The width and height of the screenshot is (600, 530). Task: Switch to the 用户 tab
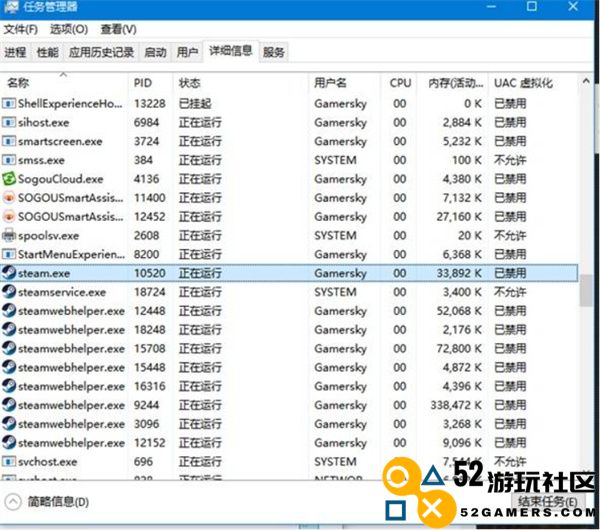click(187, 52)
